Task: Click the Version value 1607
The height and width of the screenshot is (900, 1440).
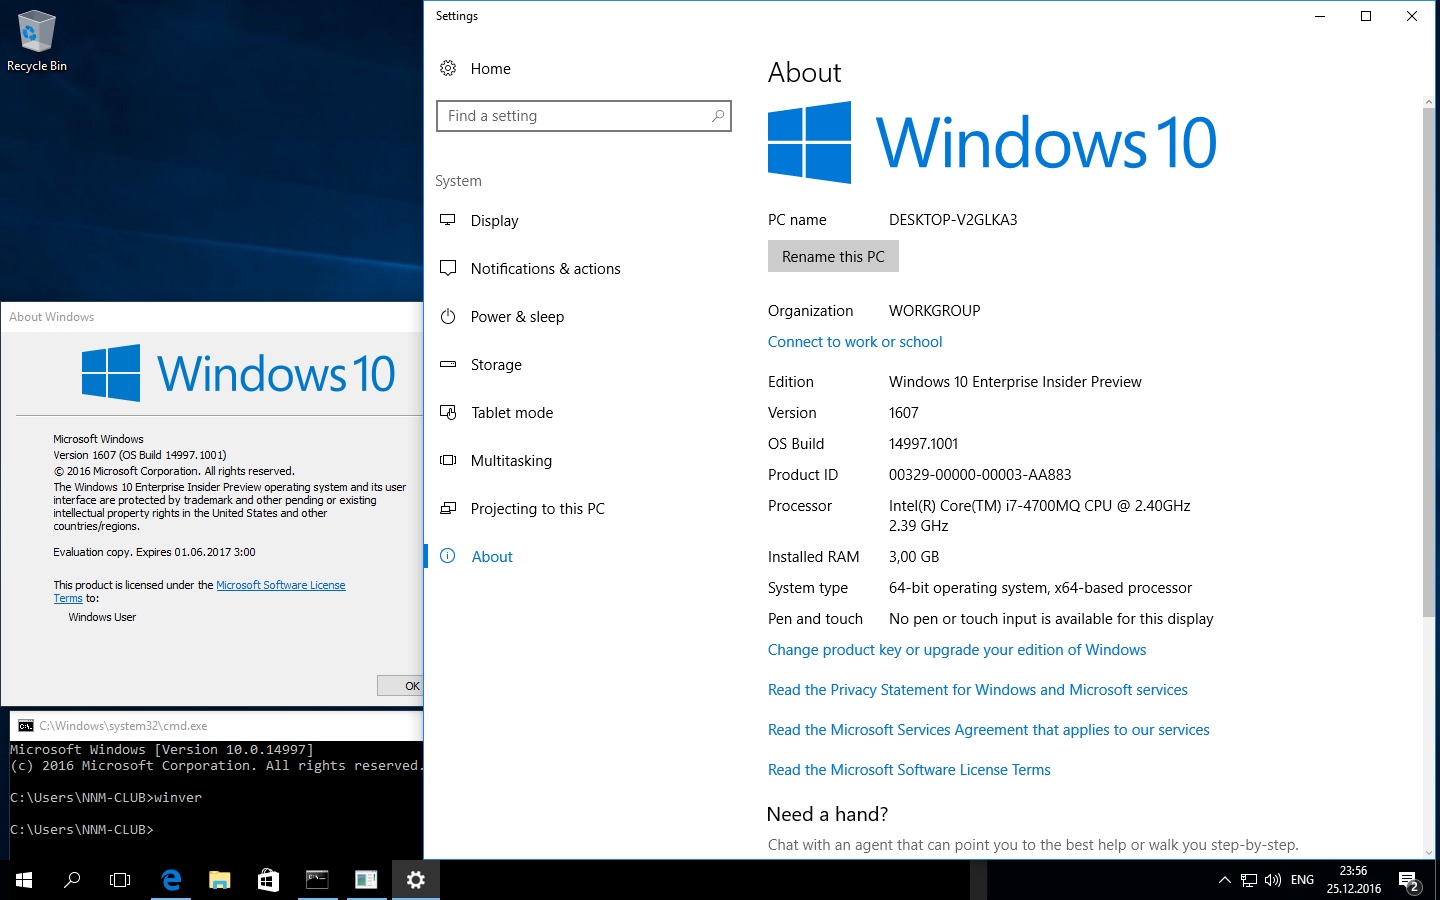Action: click(903, 413)
